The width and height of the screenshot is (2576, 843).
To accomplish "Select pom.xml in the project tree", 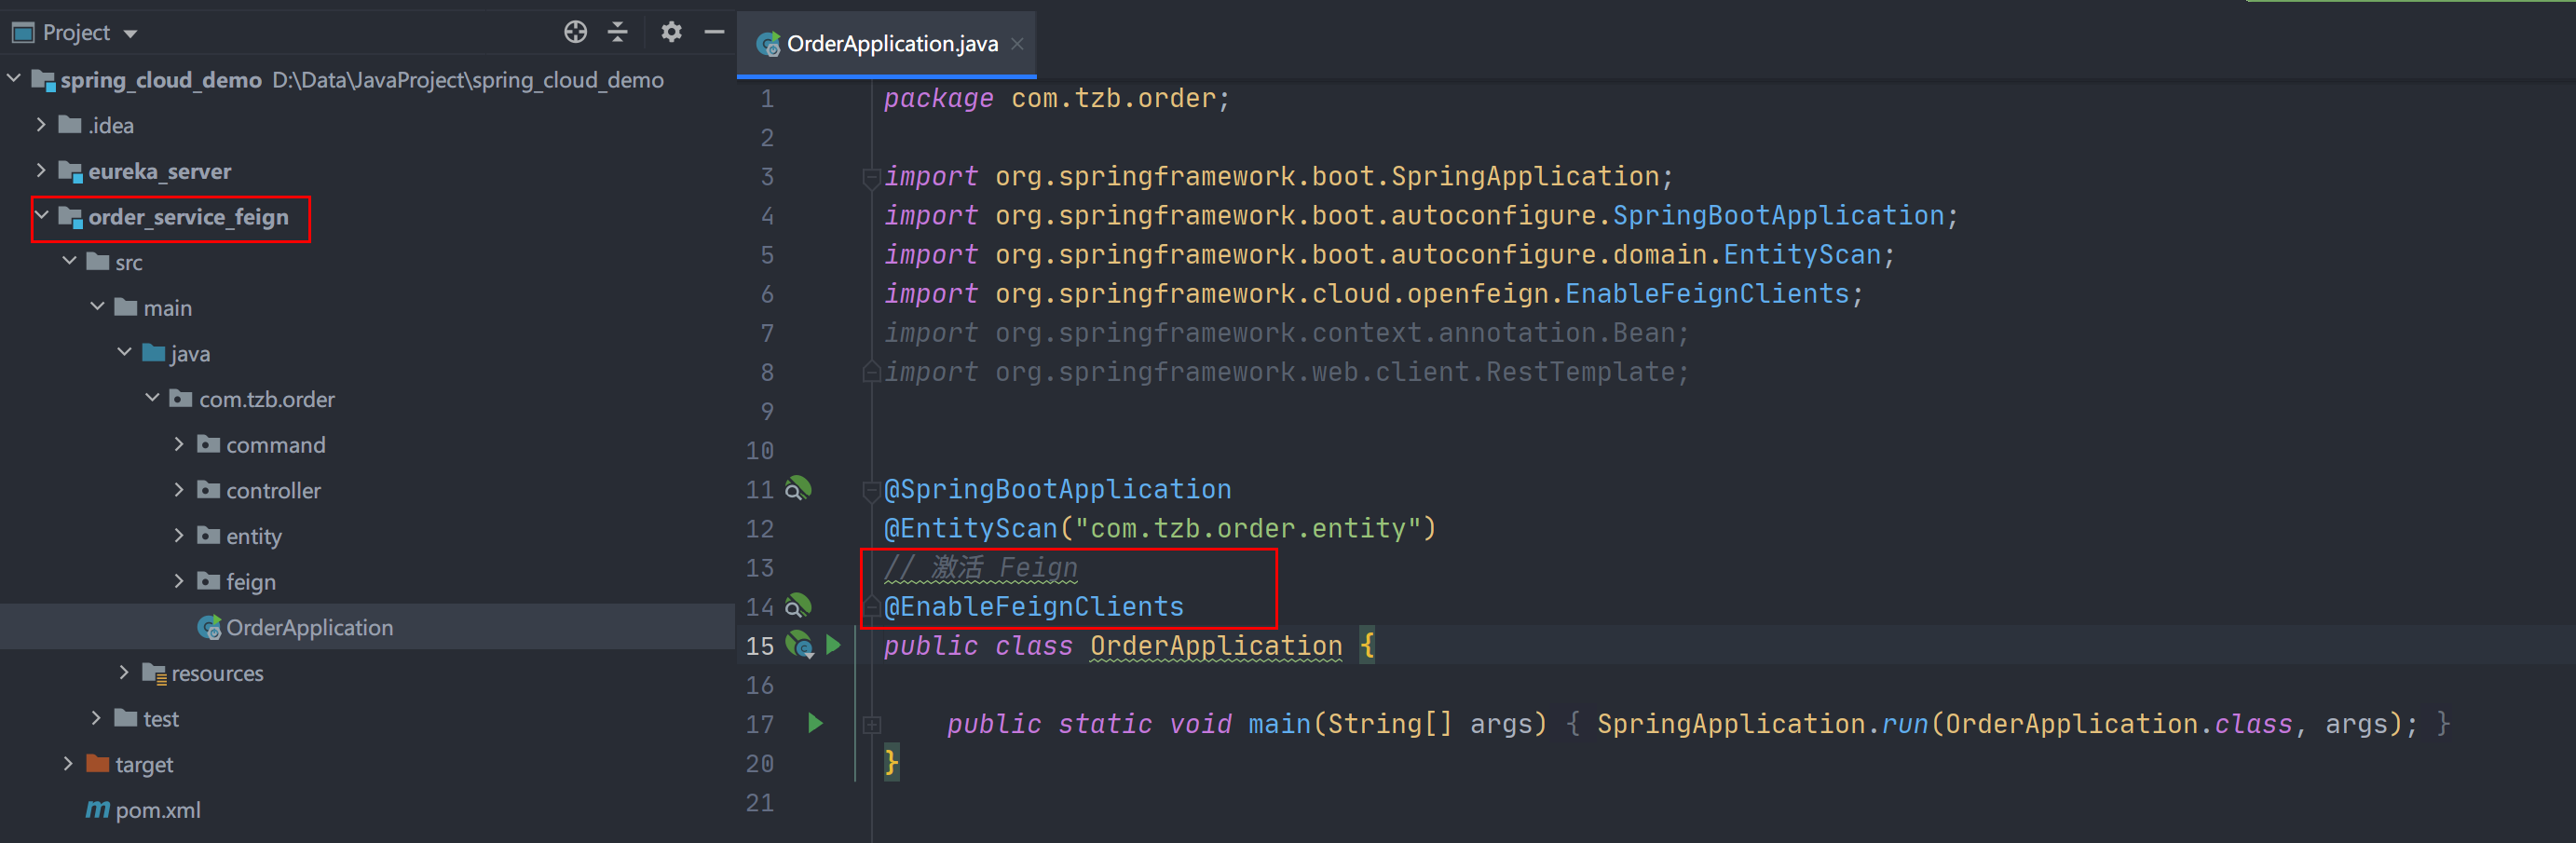I will [x=158, y=810].
